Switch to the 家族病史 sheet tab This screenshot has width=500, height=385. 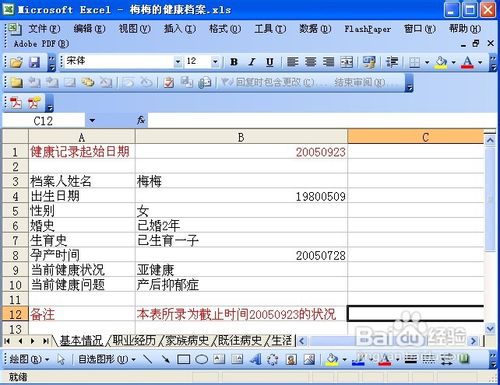(x=187, y=340)
